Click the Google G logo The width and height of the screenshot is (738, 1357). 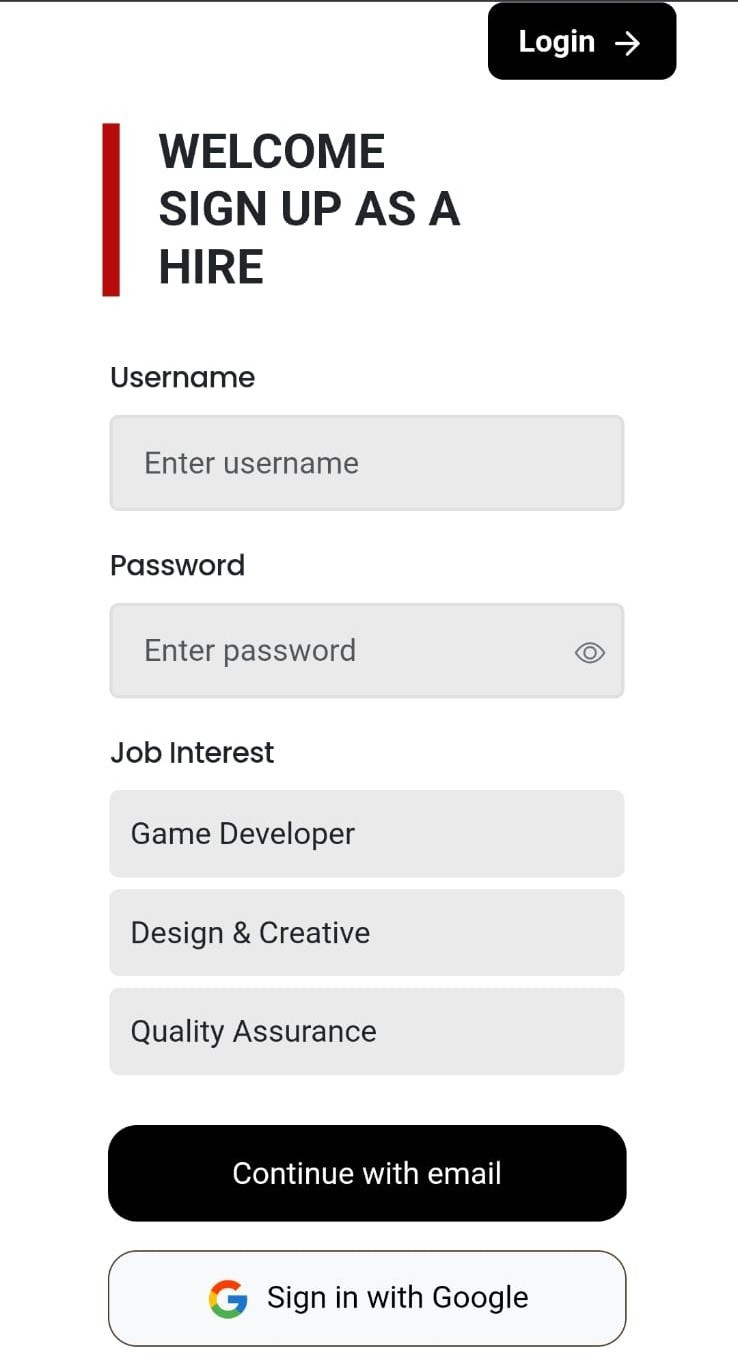tap(228, 1298)
